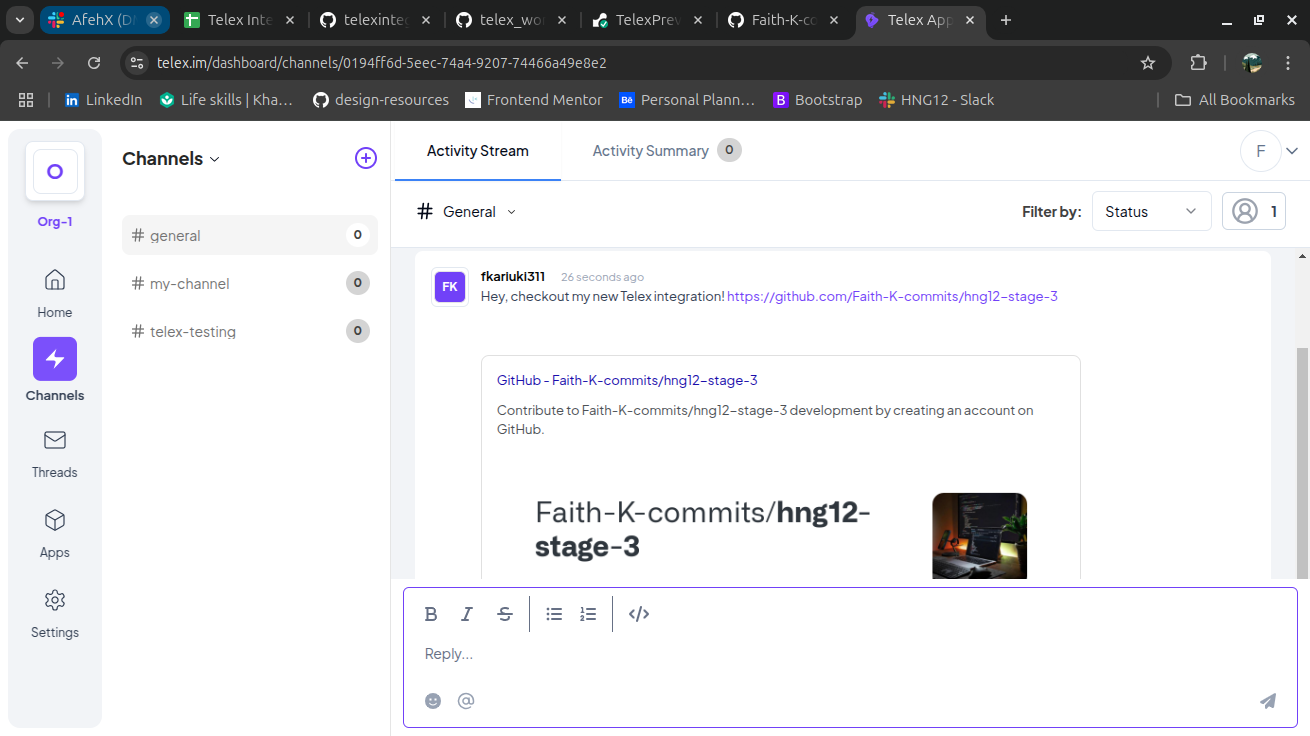
Task: Open HNG12 - Slack bookmark
Action: 936,100
